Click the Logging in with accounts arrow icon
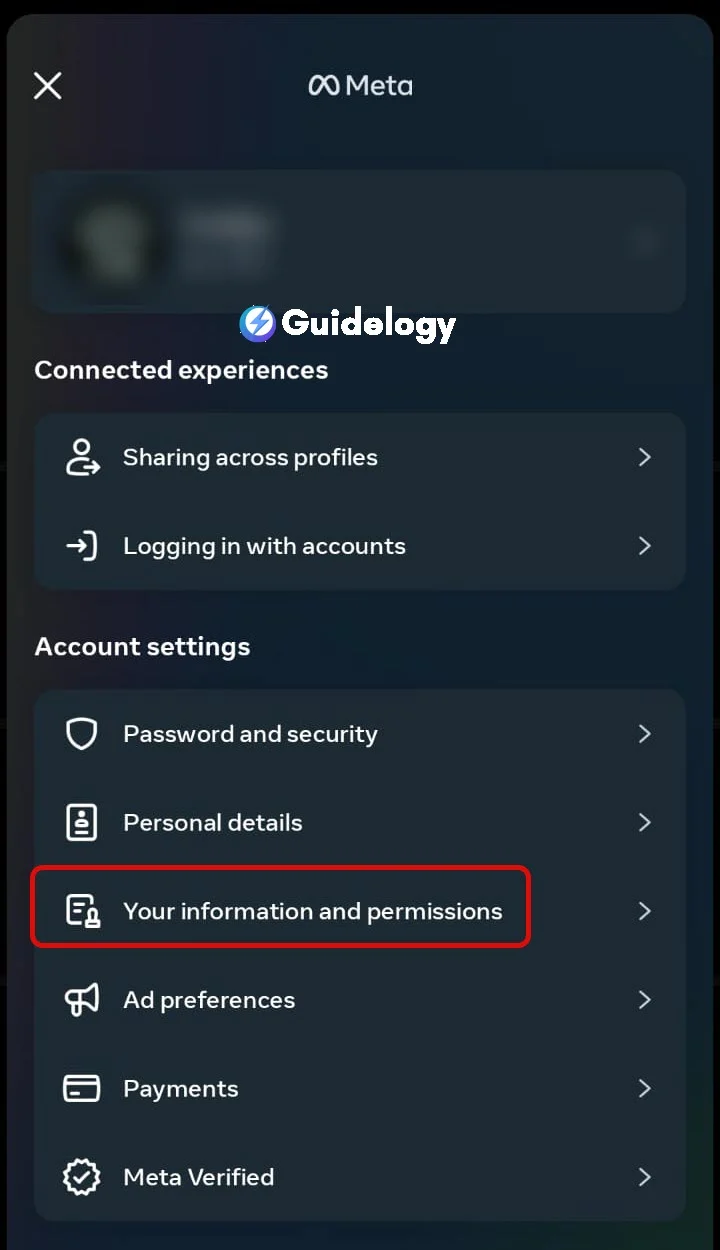Viewport: 720px width, 1250px height. pos(82,546)
